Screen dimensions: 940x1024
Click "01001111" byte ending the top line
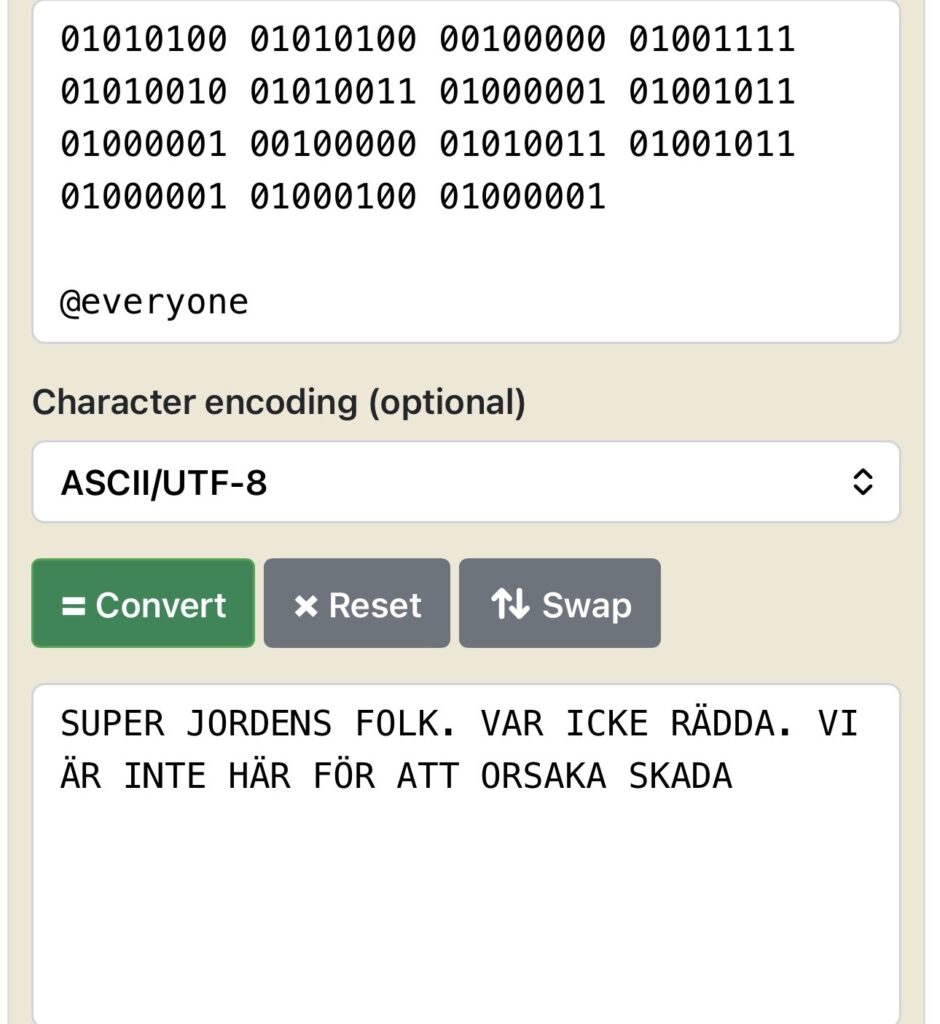(711, 39)
